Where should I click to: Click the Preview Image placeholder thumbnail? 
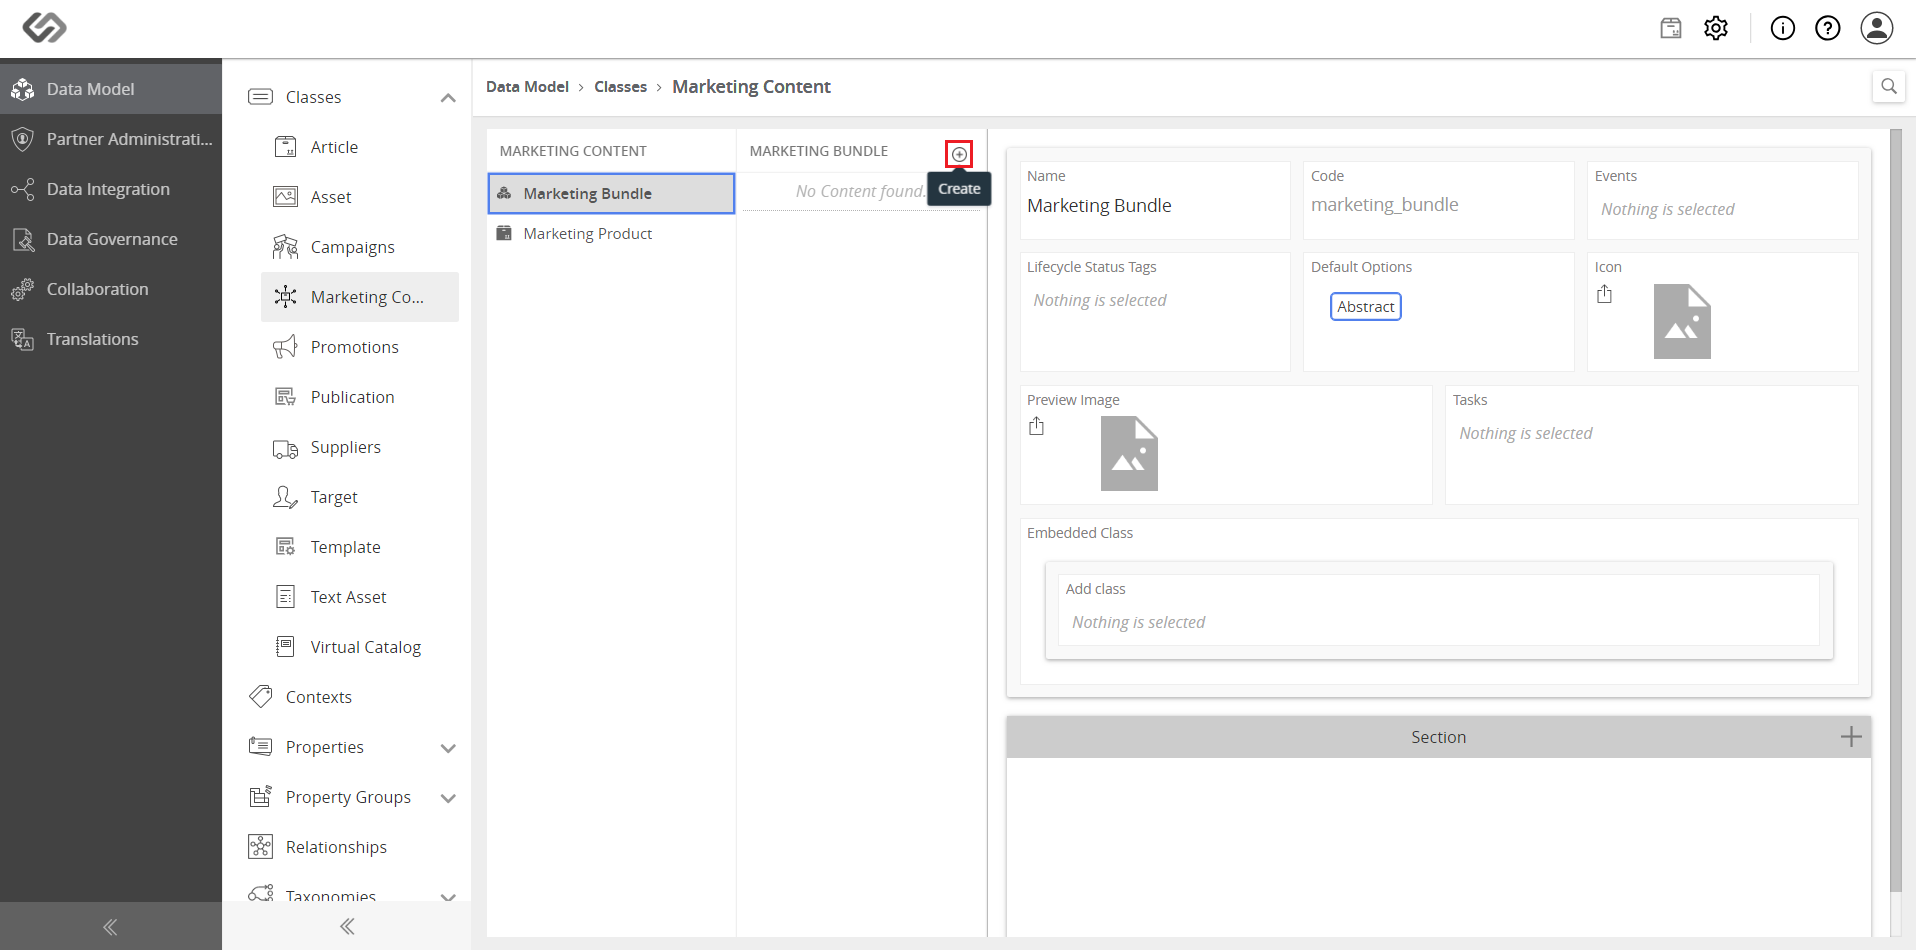tap(1129, 453)
